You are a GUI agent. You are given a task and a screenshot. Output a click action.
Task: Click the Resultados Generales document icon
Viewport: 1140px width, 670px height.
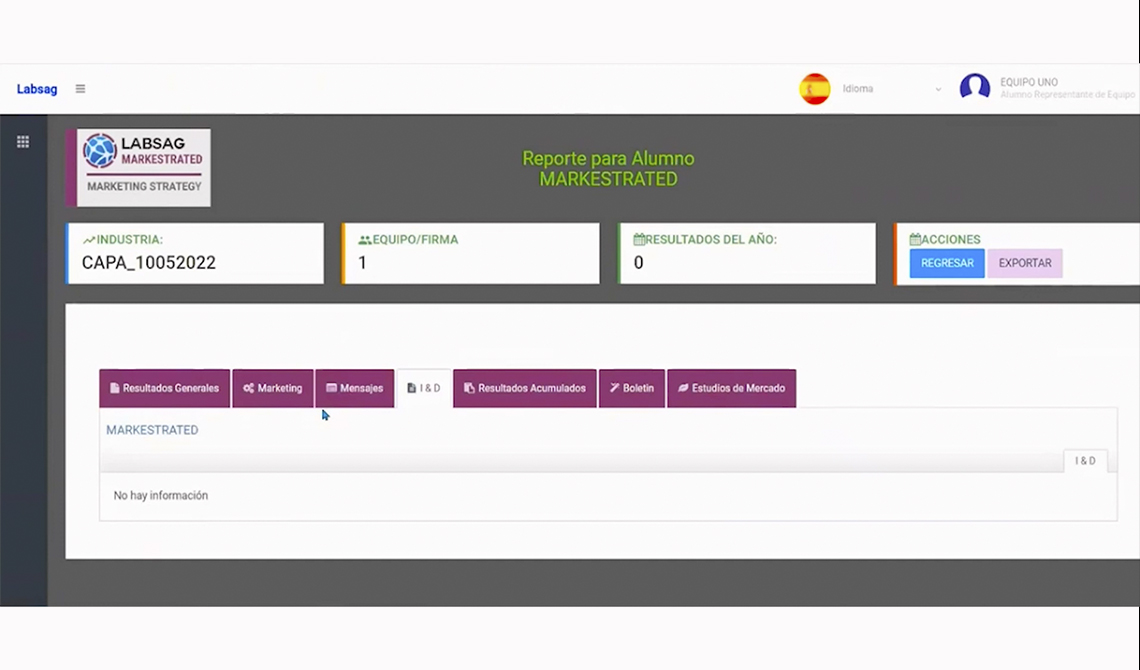coord(115,388)
